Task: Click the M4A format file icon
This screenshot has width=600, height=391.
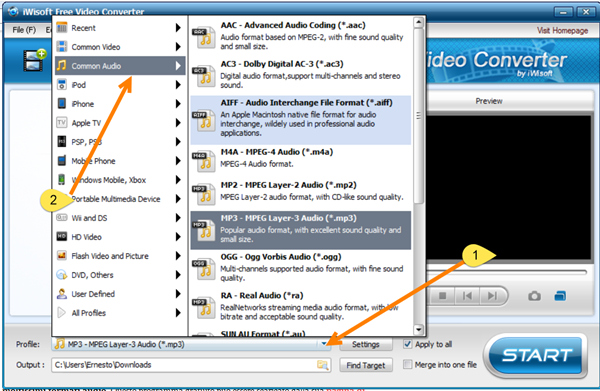Action: click(x=204, y=161)
